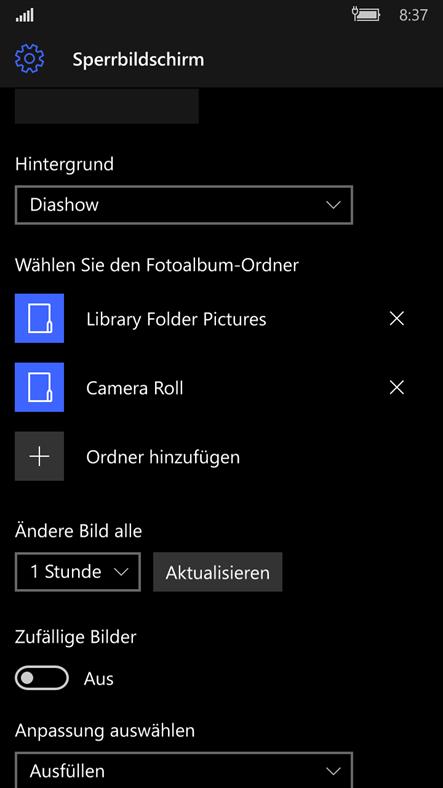
Task: Open the Ausfüllen fit selection dropdown
Action: pos(184,770)
